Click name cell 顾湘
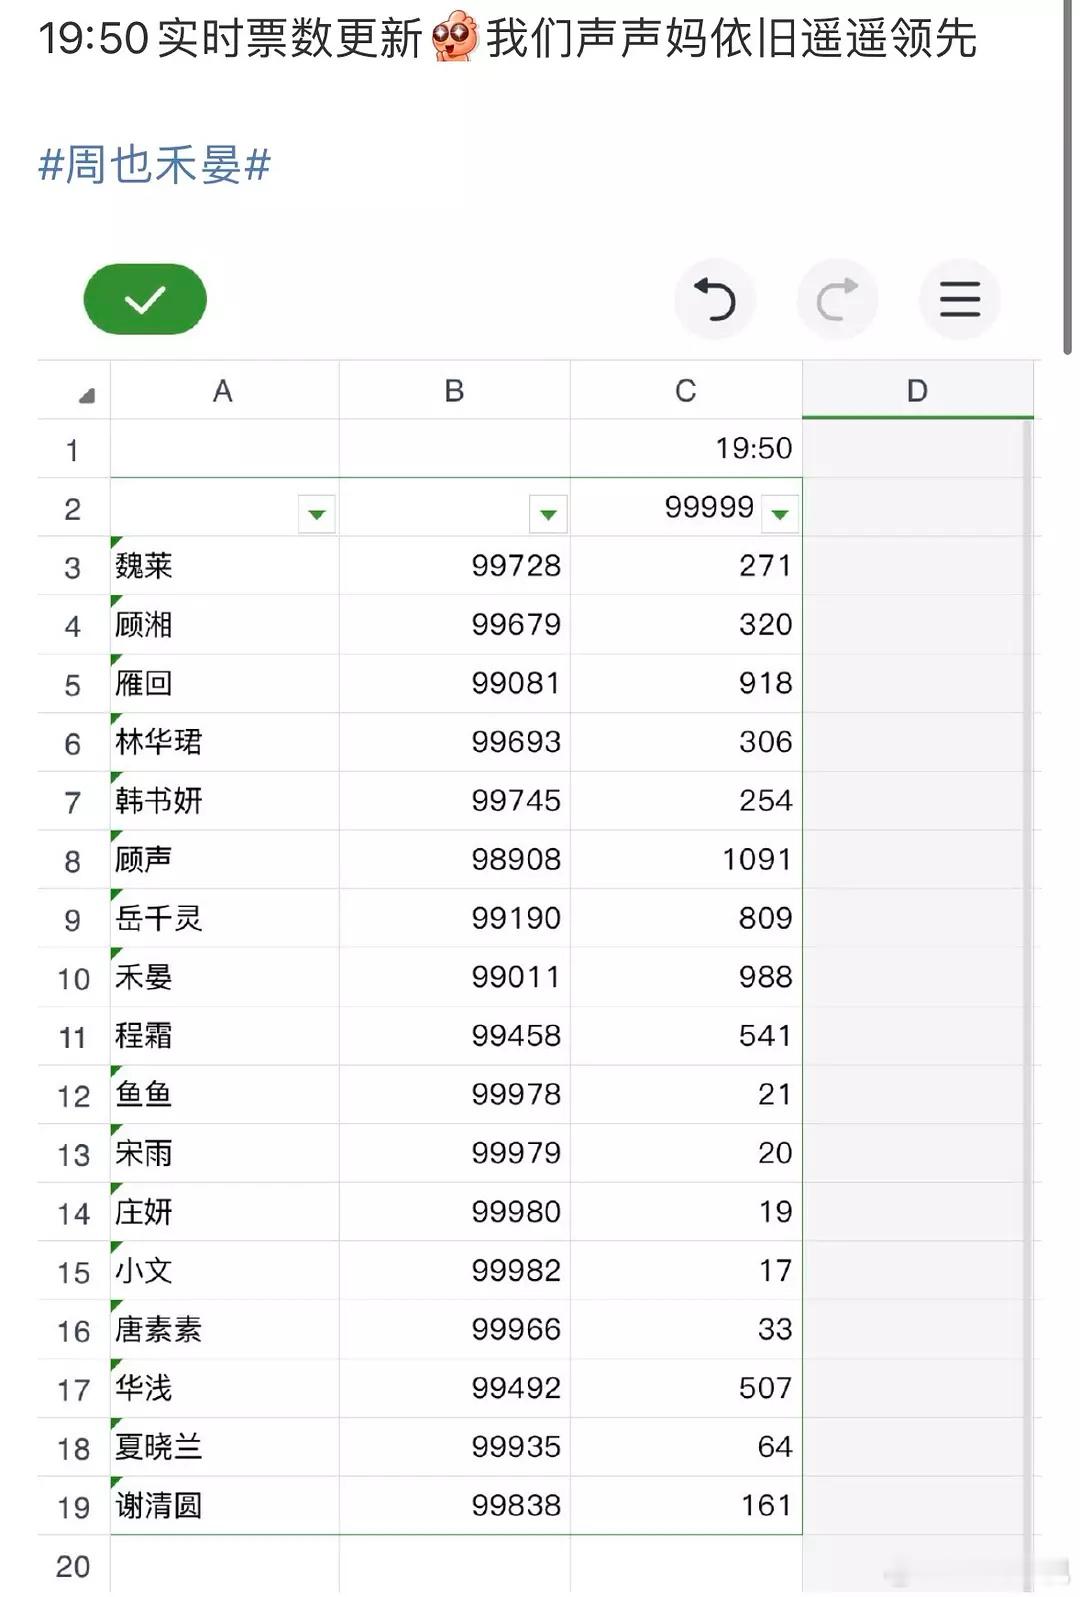The width and height of the screenshot is (1080, 1597). click(x=224, y=625)
